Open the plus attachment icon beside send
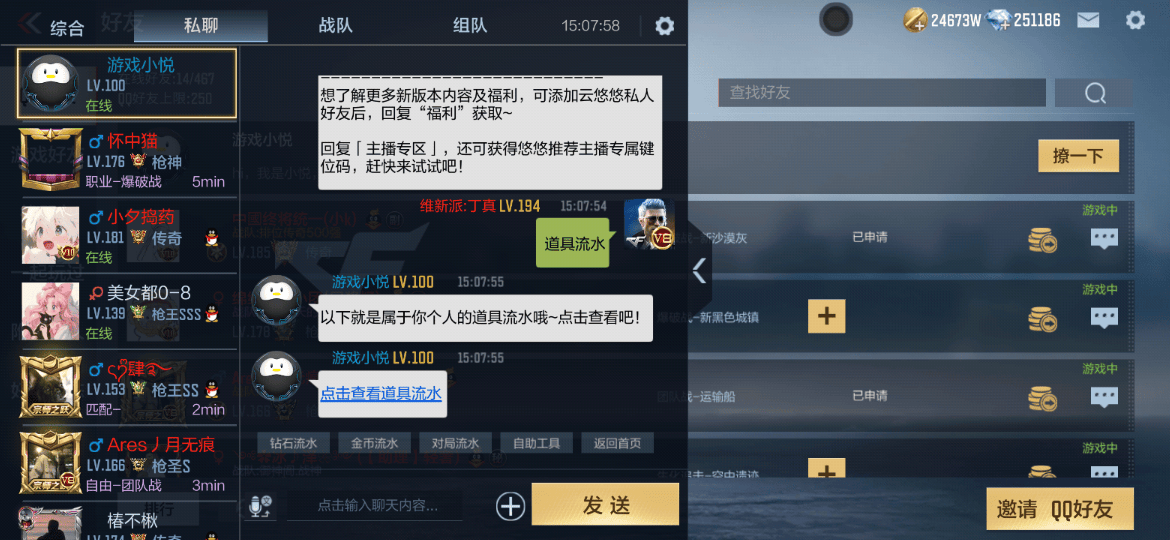Viewport: 1170px width, 540px height. [510, 506]
